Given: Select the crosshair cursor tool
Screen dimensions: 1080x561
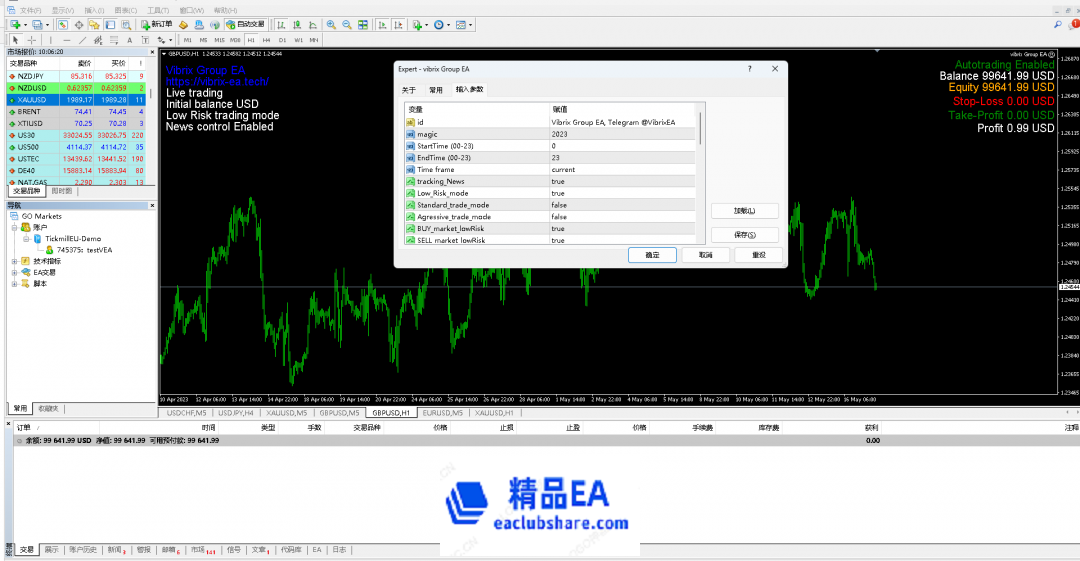Looking at the screenshot, I should click(31, 40).
